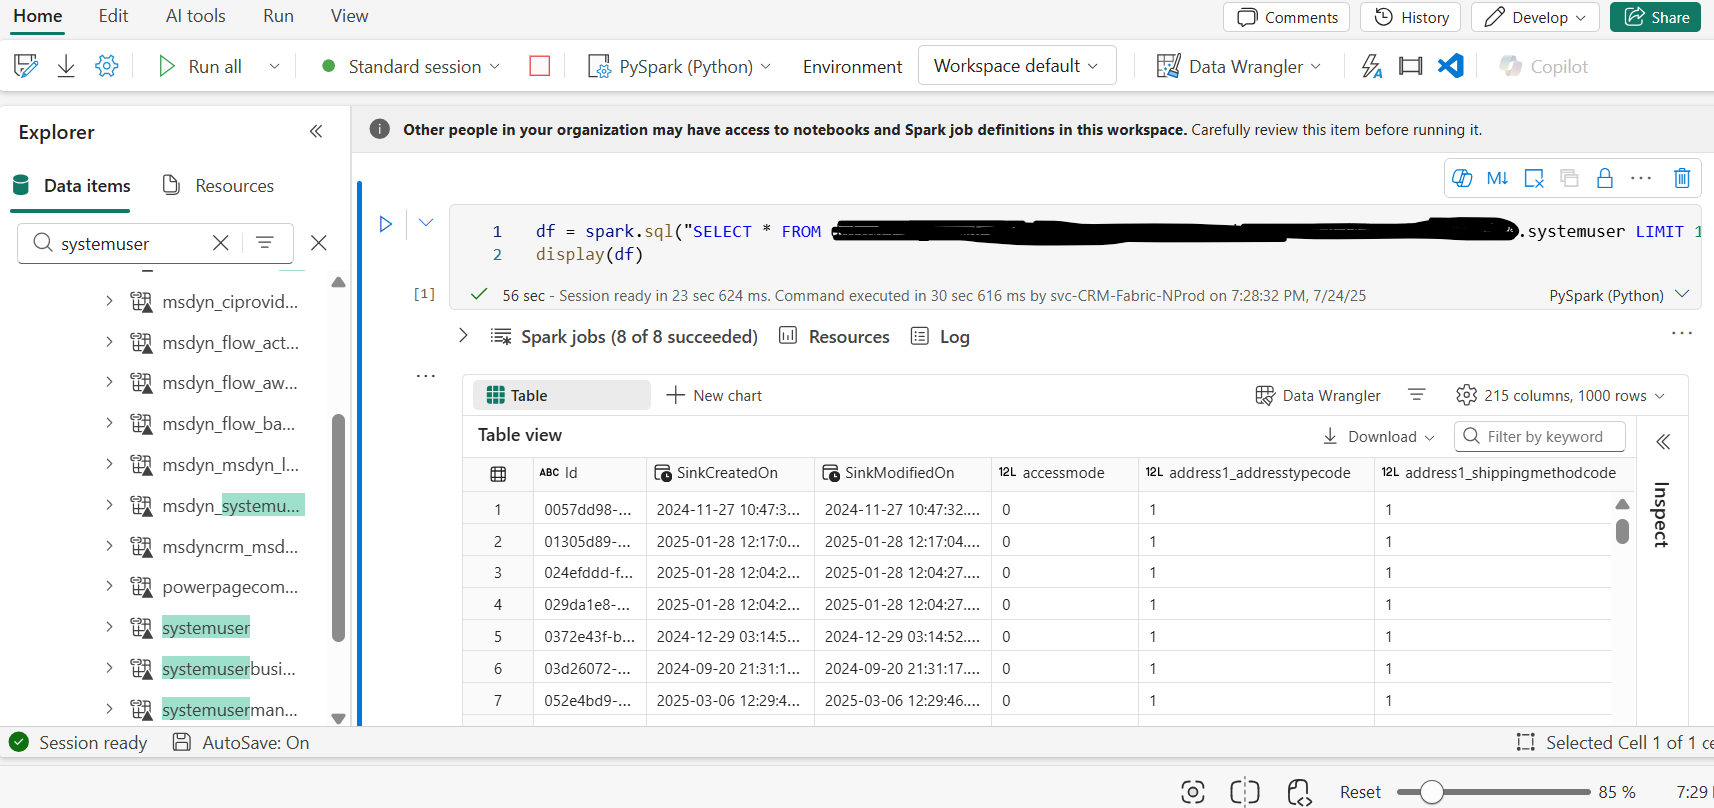Viewport: 1714px width, 808px height.
Task: Open the Comments pane button
Action: click(1287, 17)
